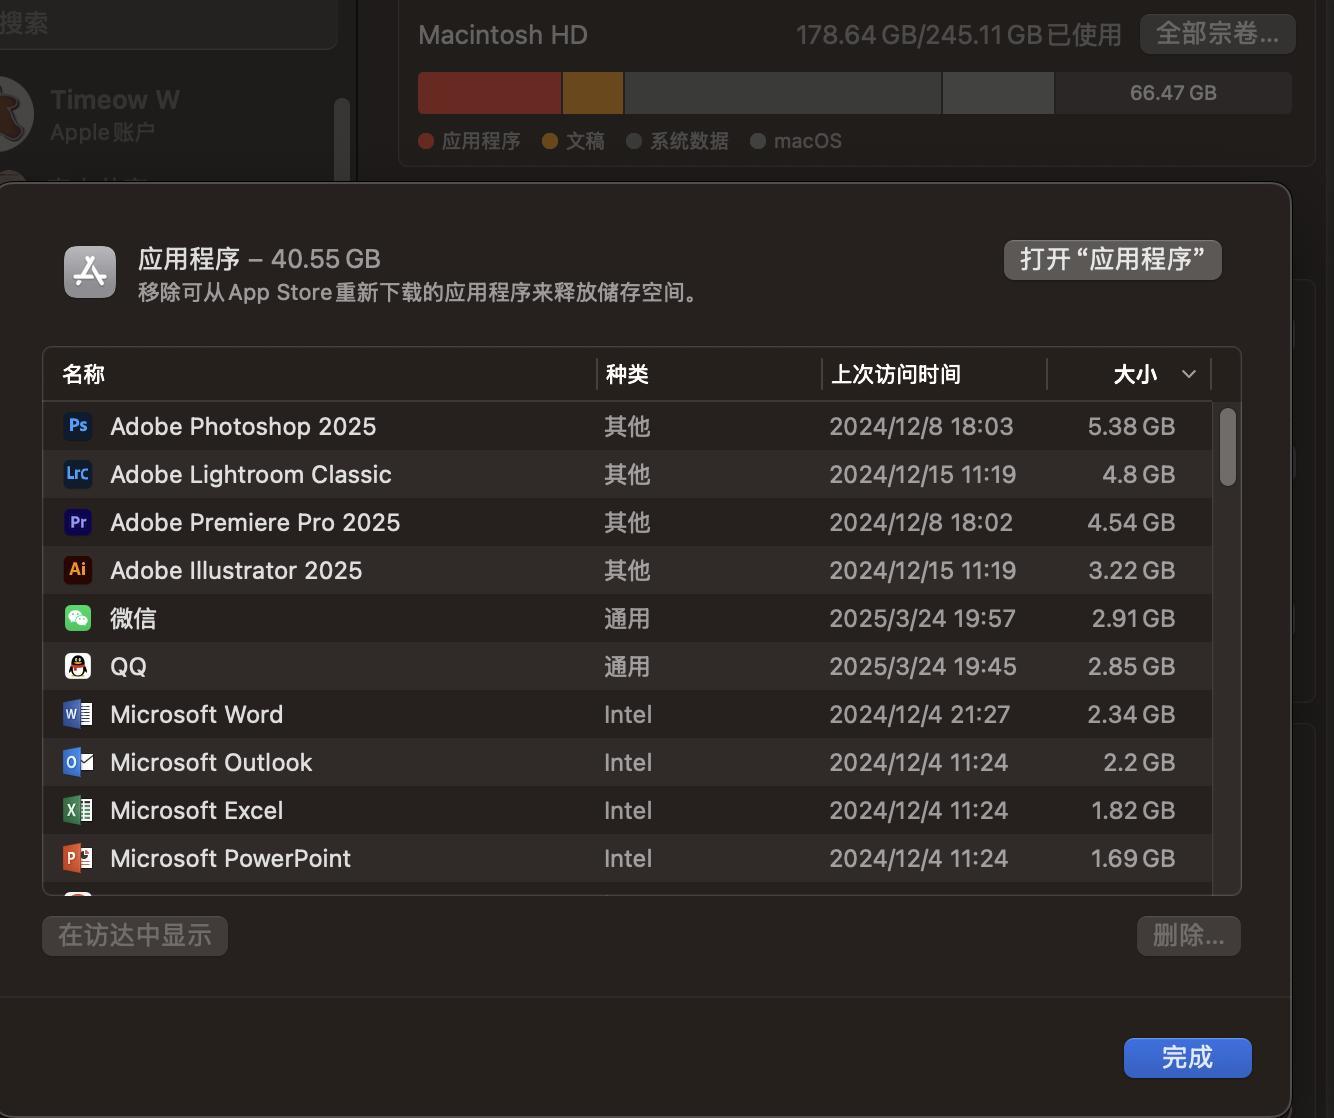Click the Microsoft PowerPoint app icon

pyautogui.click(x=78, y=858)
